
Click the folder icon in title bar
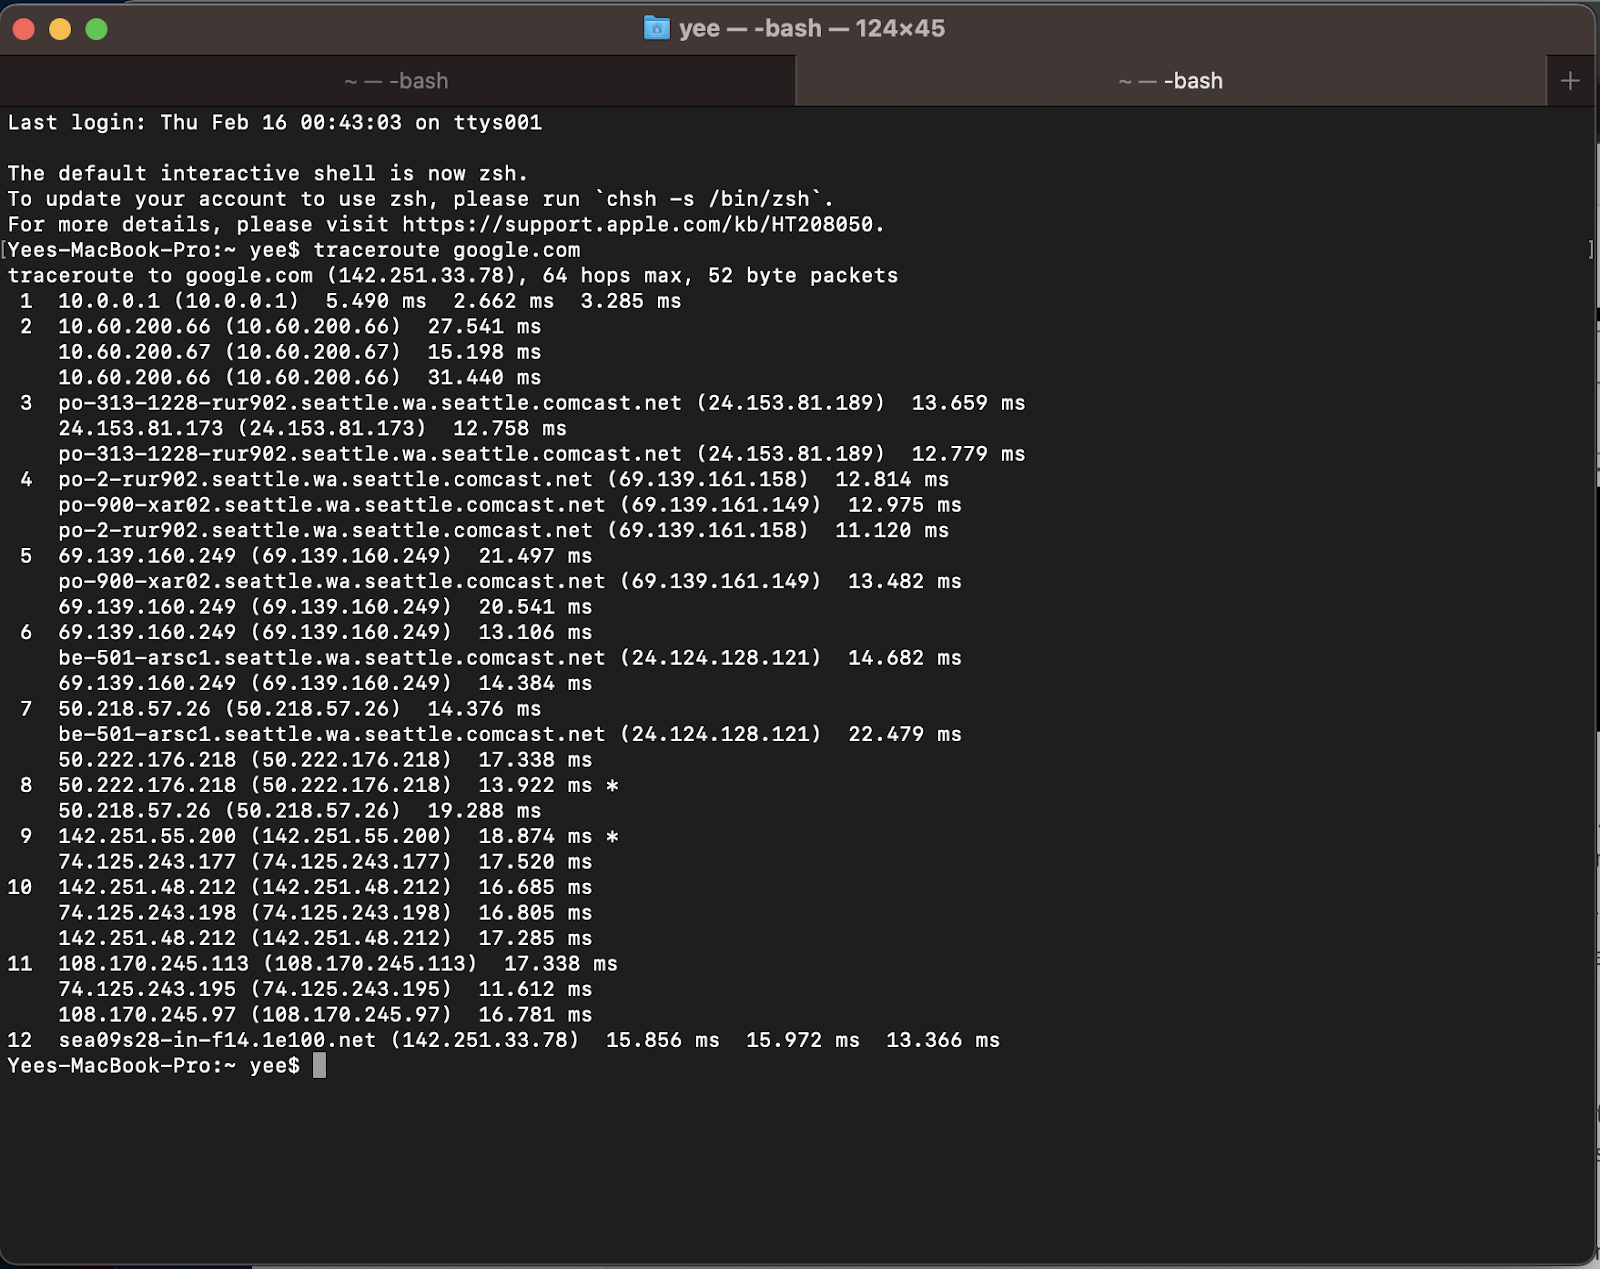click(x=656, y=28)
